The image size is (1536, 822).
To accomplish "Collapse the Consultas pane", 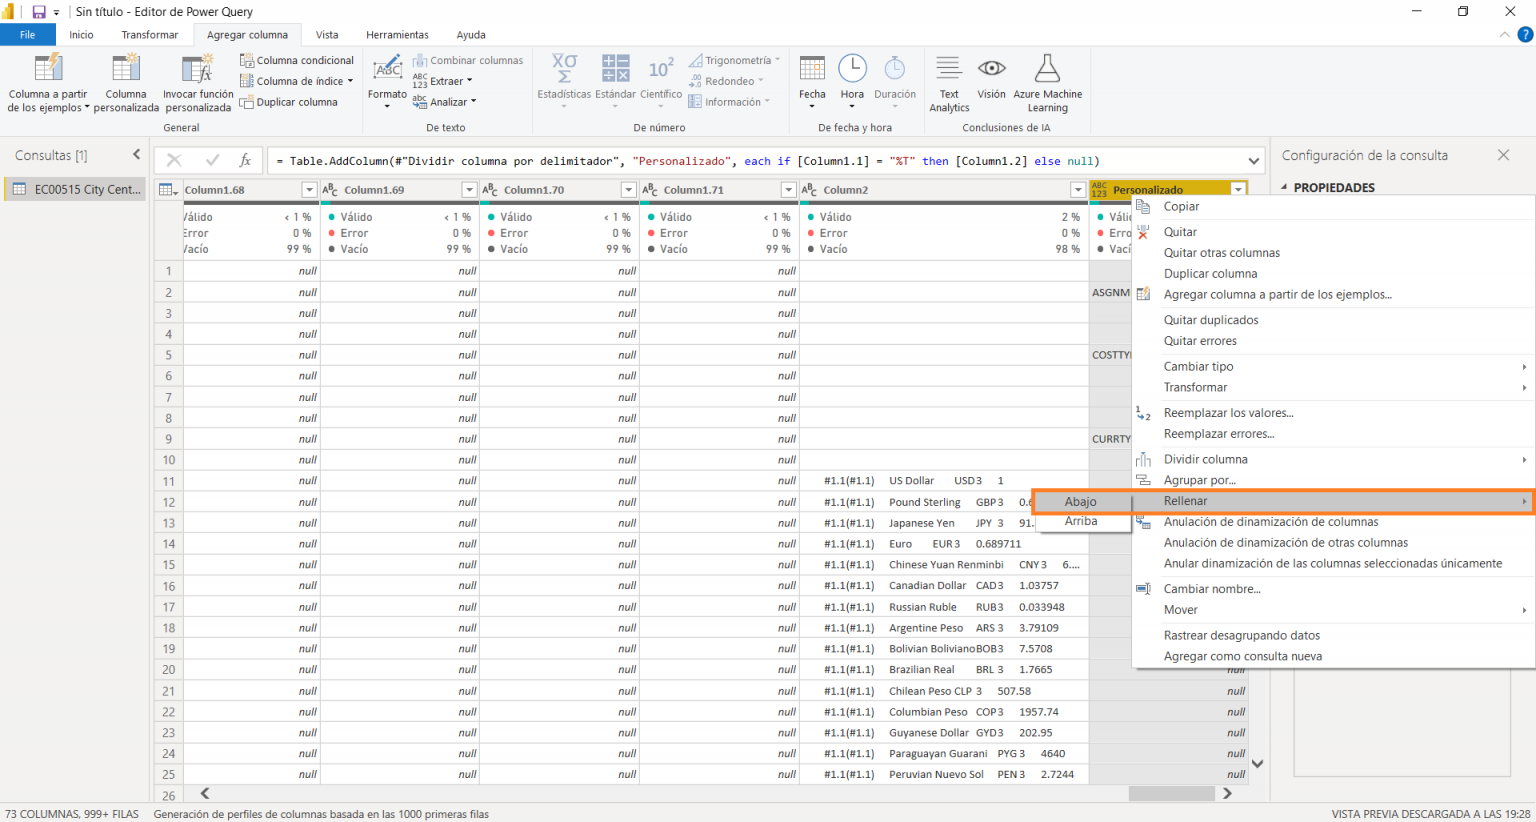I will (x=137, y=154).
